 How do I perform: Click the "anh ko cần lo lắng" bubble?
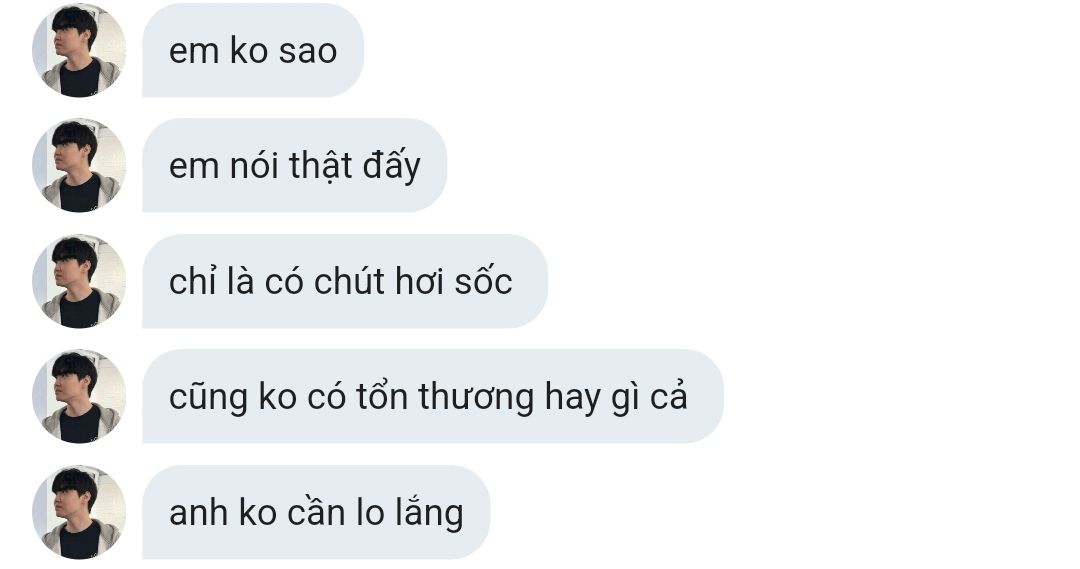315,512
